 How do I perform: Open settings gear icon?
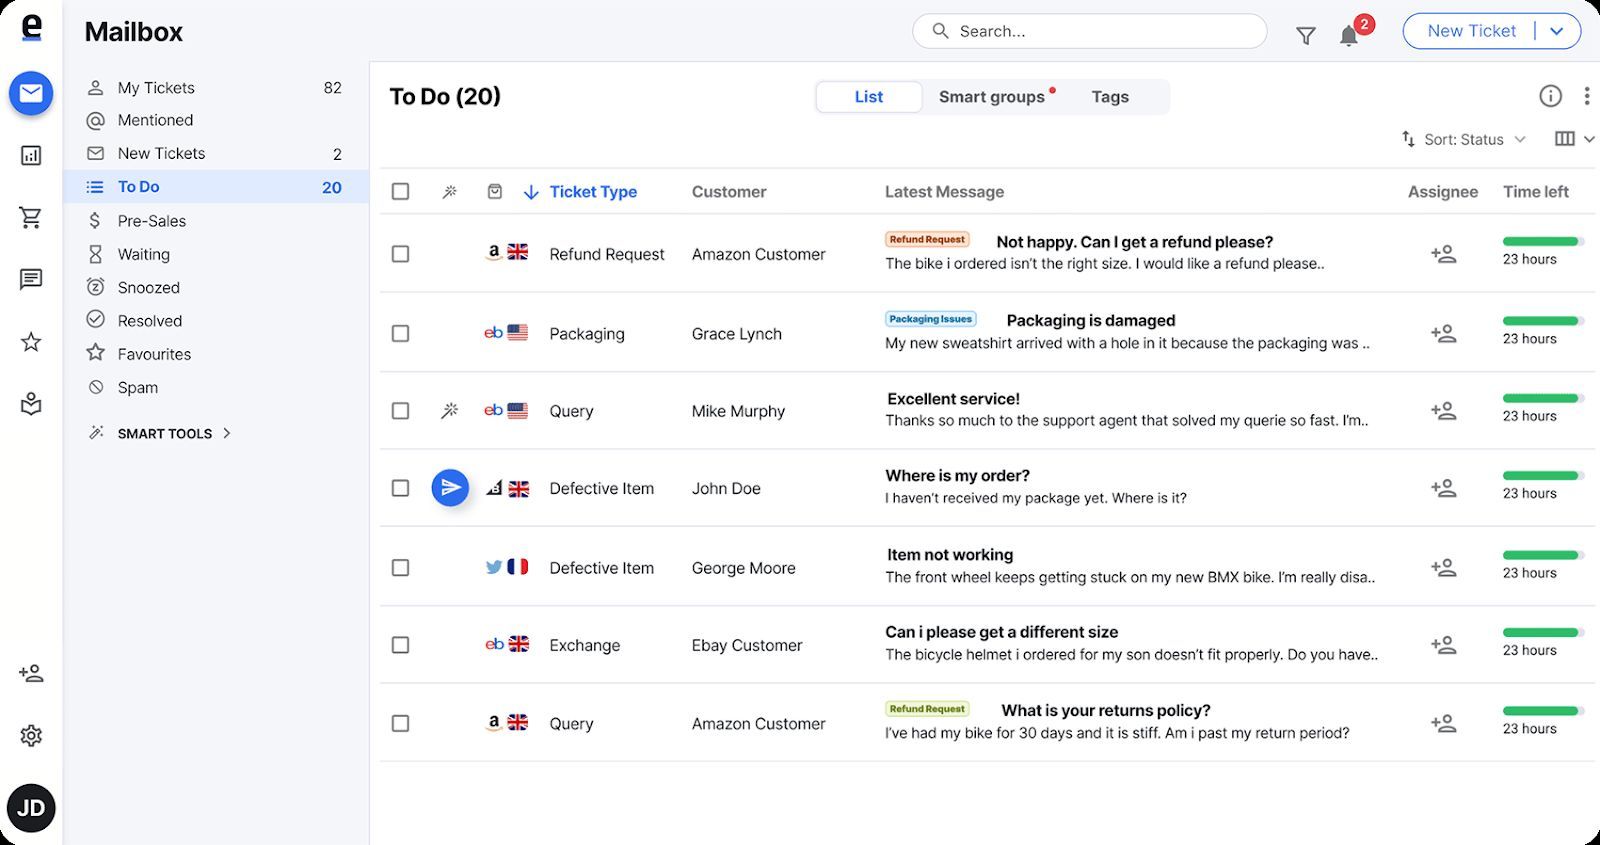click(x=31, y=736)
